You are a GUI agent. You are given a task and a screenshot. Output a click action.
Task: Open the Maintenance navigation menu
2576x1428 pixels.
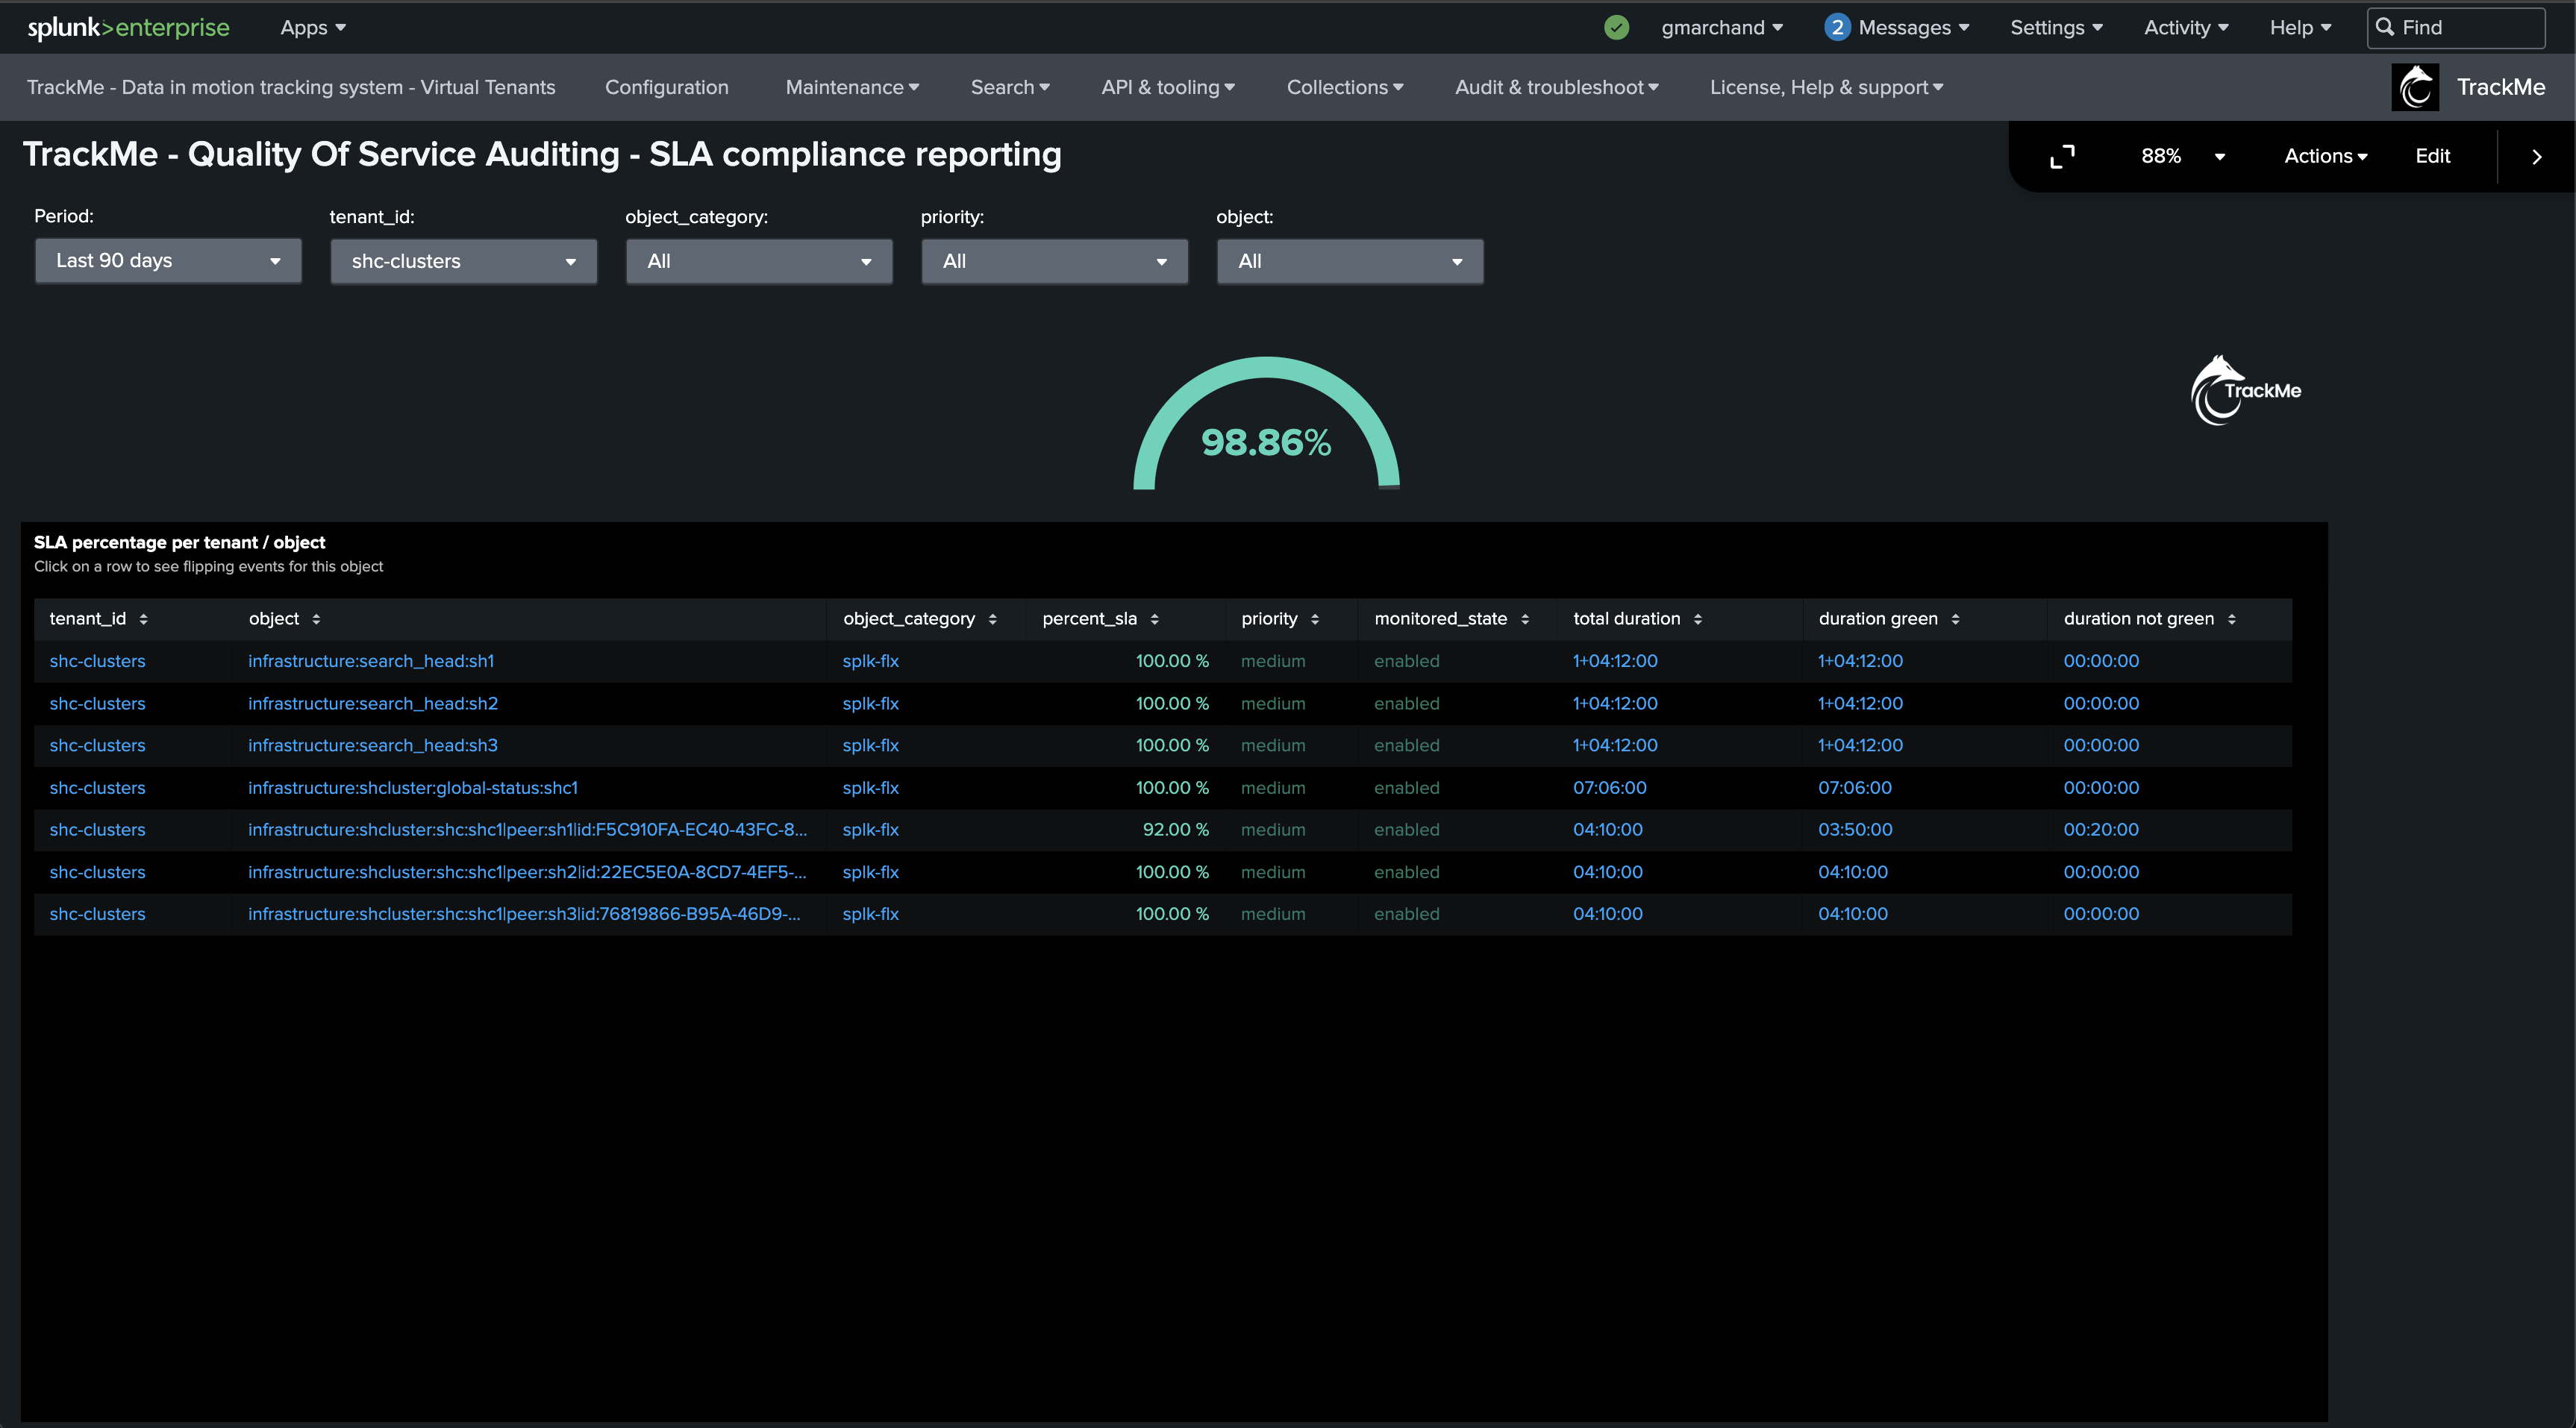(852, 88)
